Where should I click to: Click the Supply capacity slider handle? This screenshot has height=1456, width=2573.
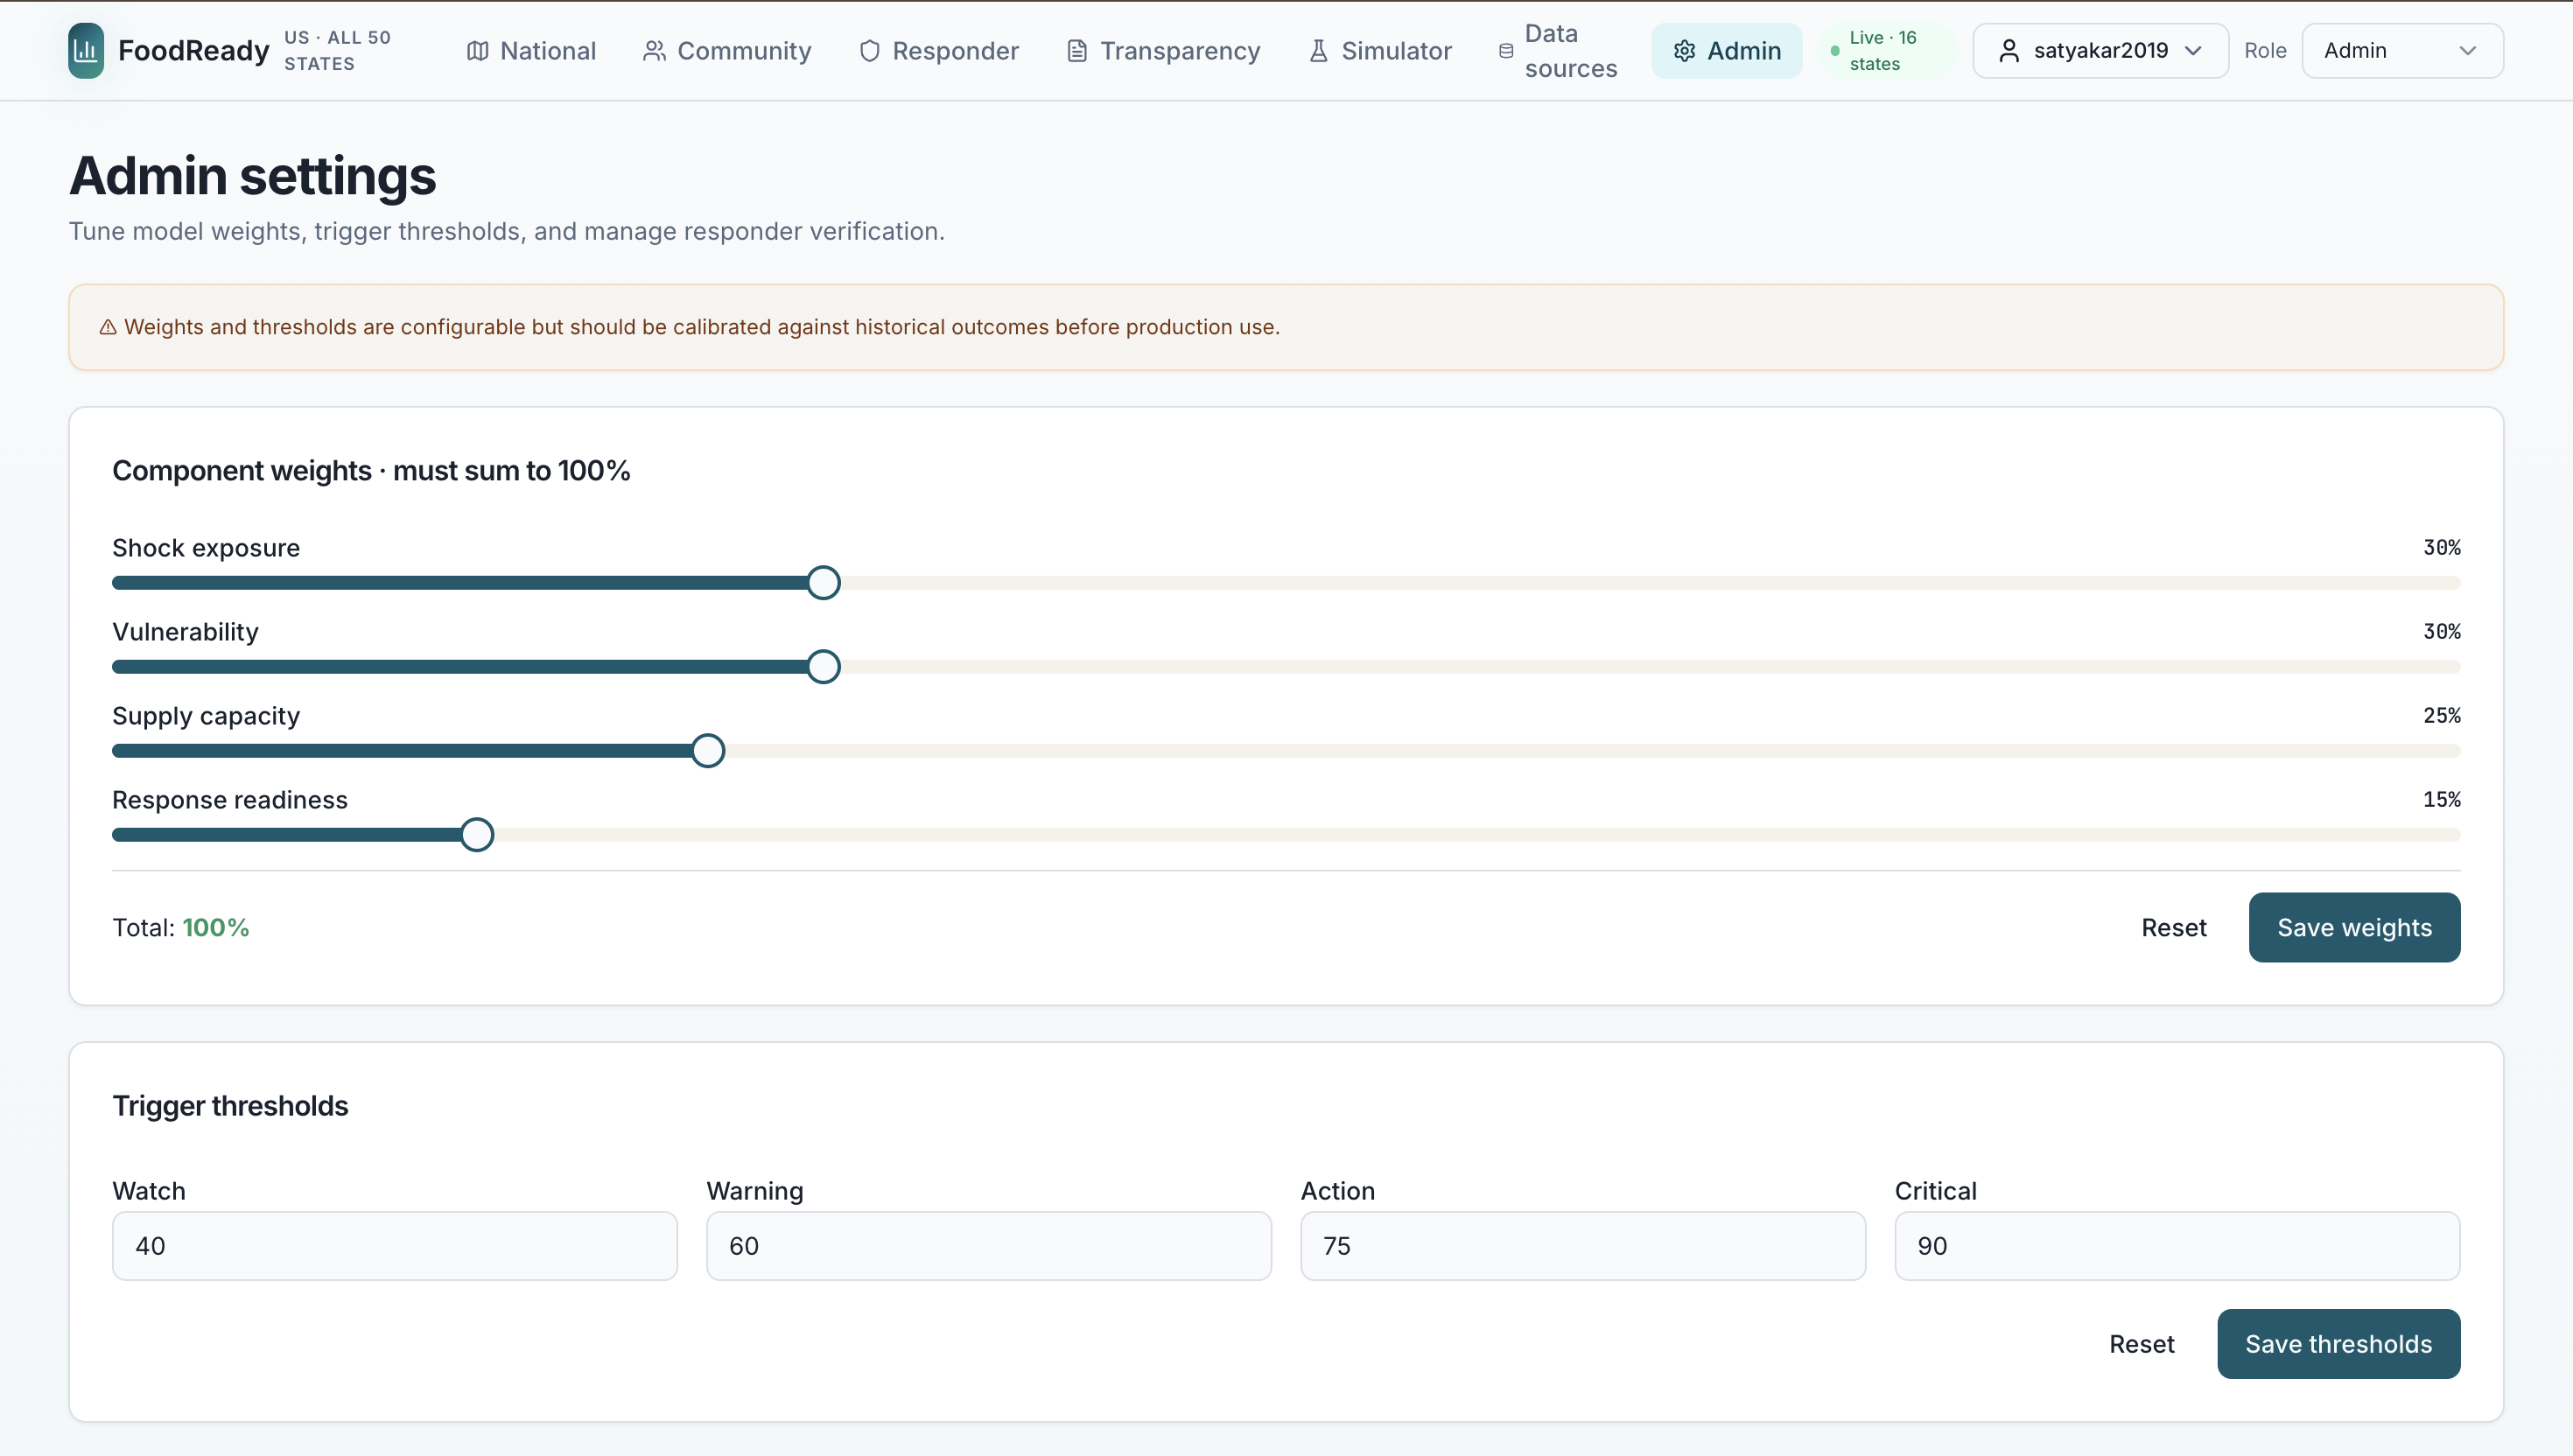[x=707, y=750]
